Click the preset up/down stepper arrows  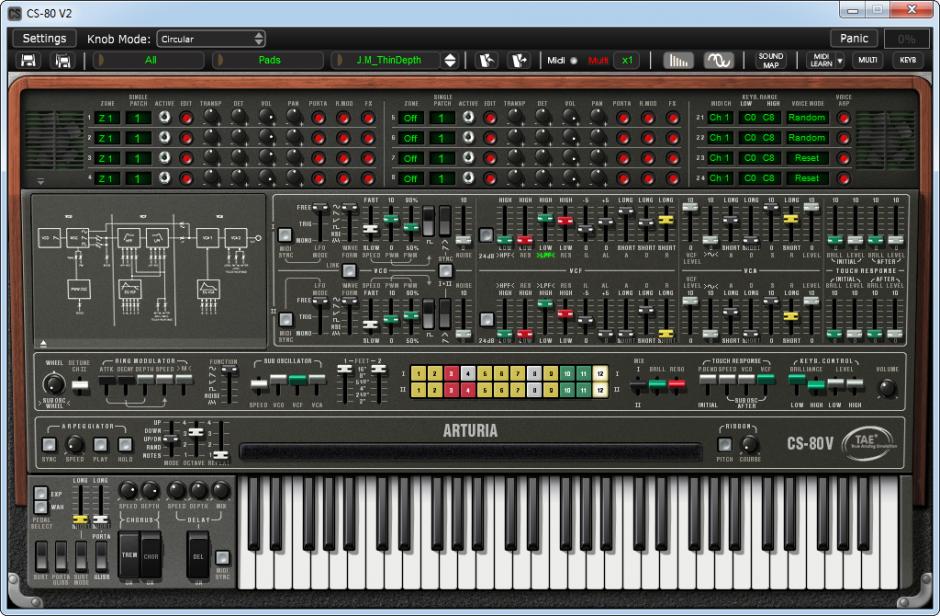(x=450, y=60)
